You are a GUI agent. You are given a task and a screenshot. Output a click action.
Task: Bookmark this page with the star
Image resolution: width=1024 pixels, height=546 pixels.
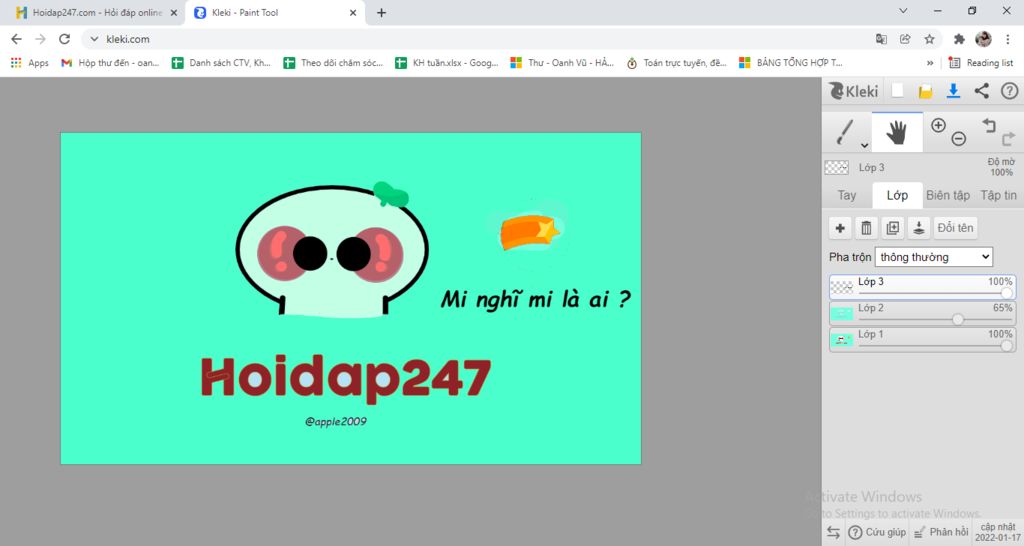[929, 39]
